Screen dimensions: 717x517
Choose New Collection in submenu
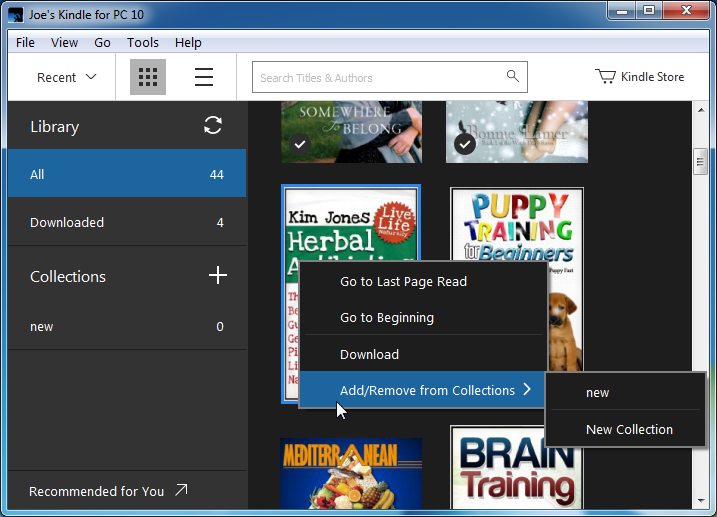pyautogui.click(x=626, y=429)
